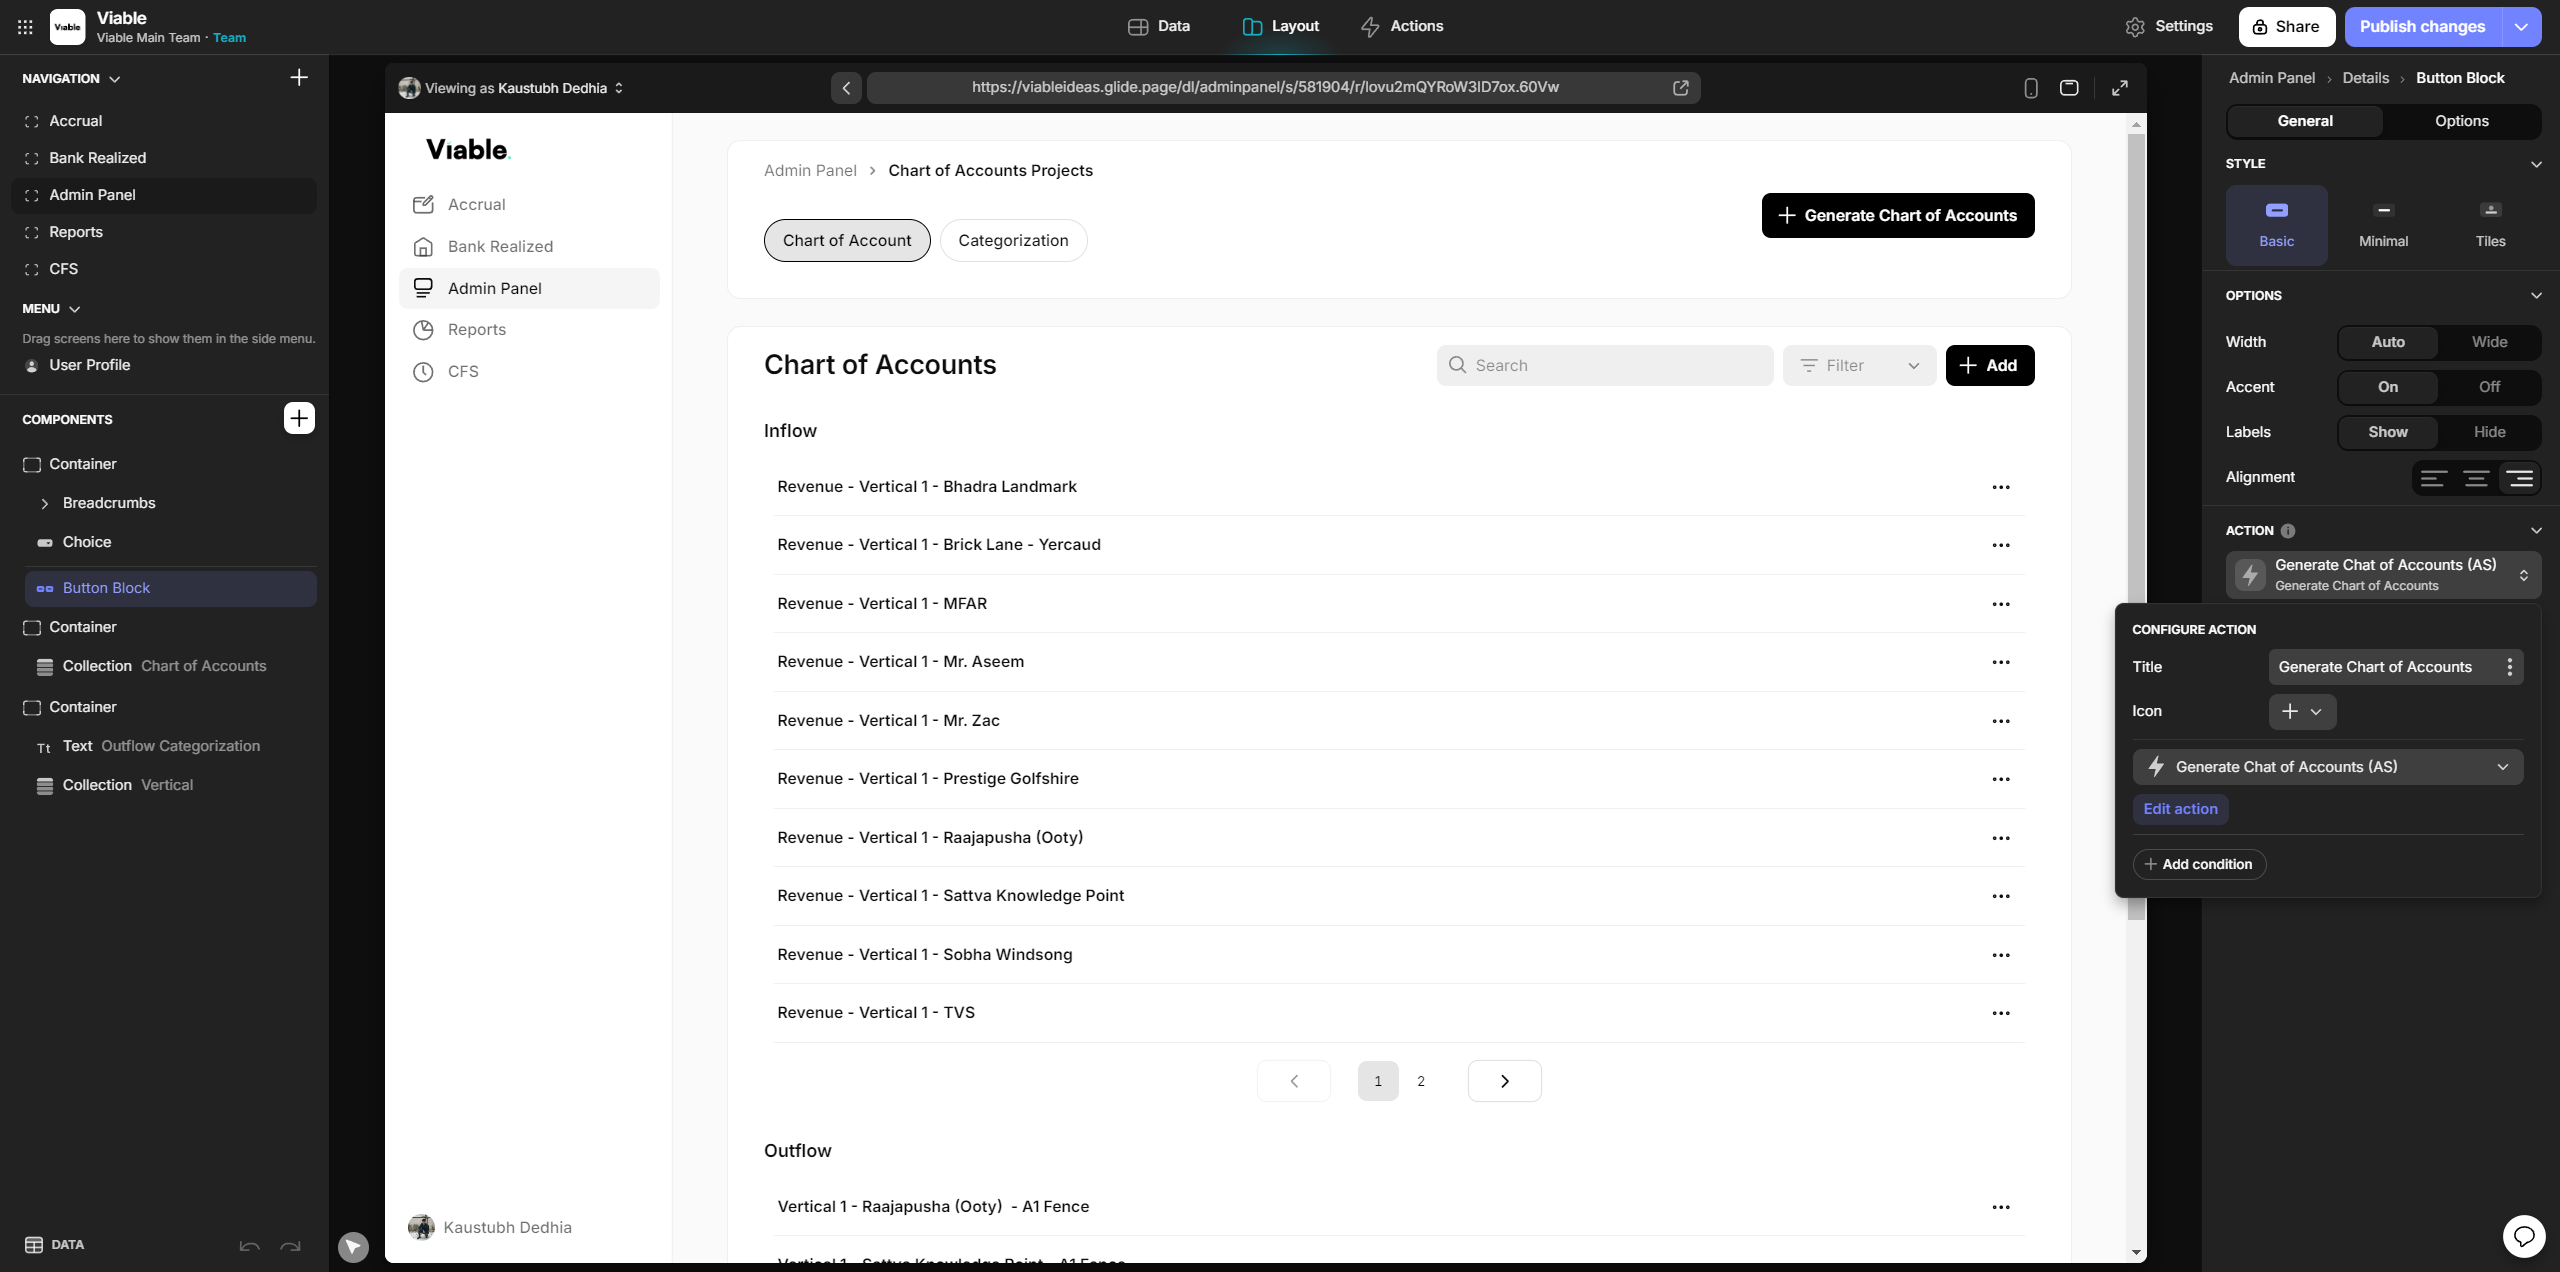
Task: Open Settings gear
Action: coord(2135,27)
